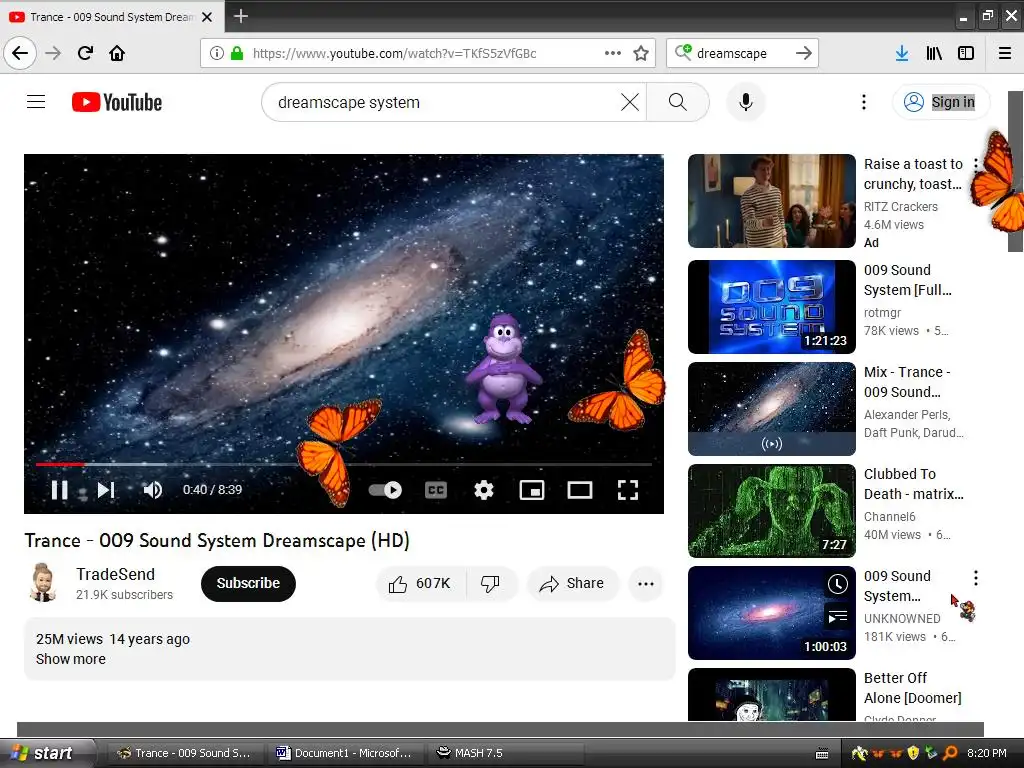Open the TradeSend channel name link

tap(115, 574)
